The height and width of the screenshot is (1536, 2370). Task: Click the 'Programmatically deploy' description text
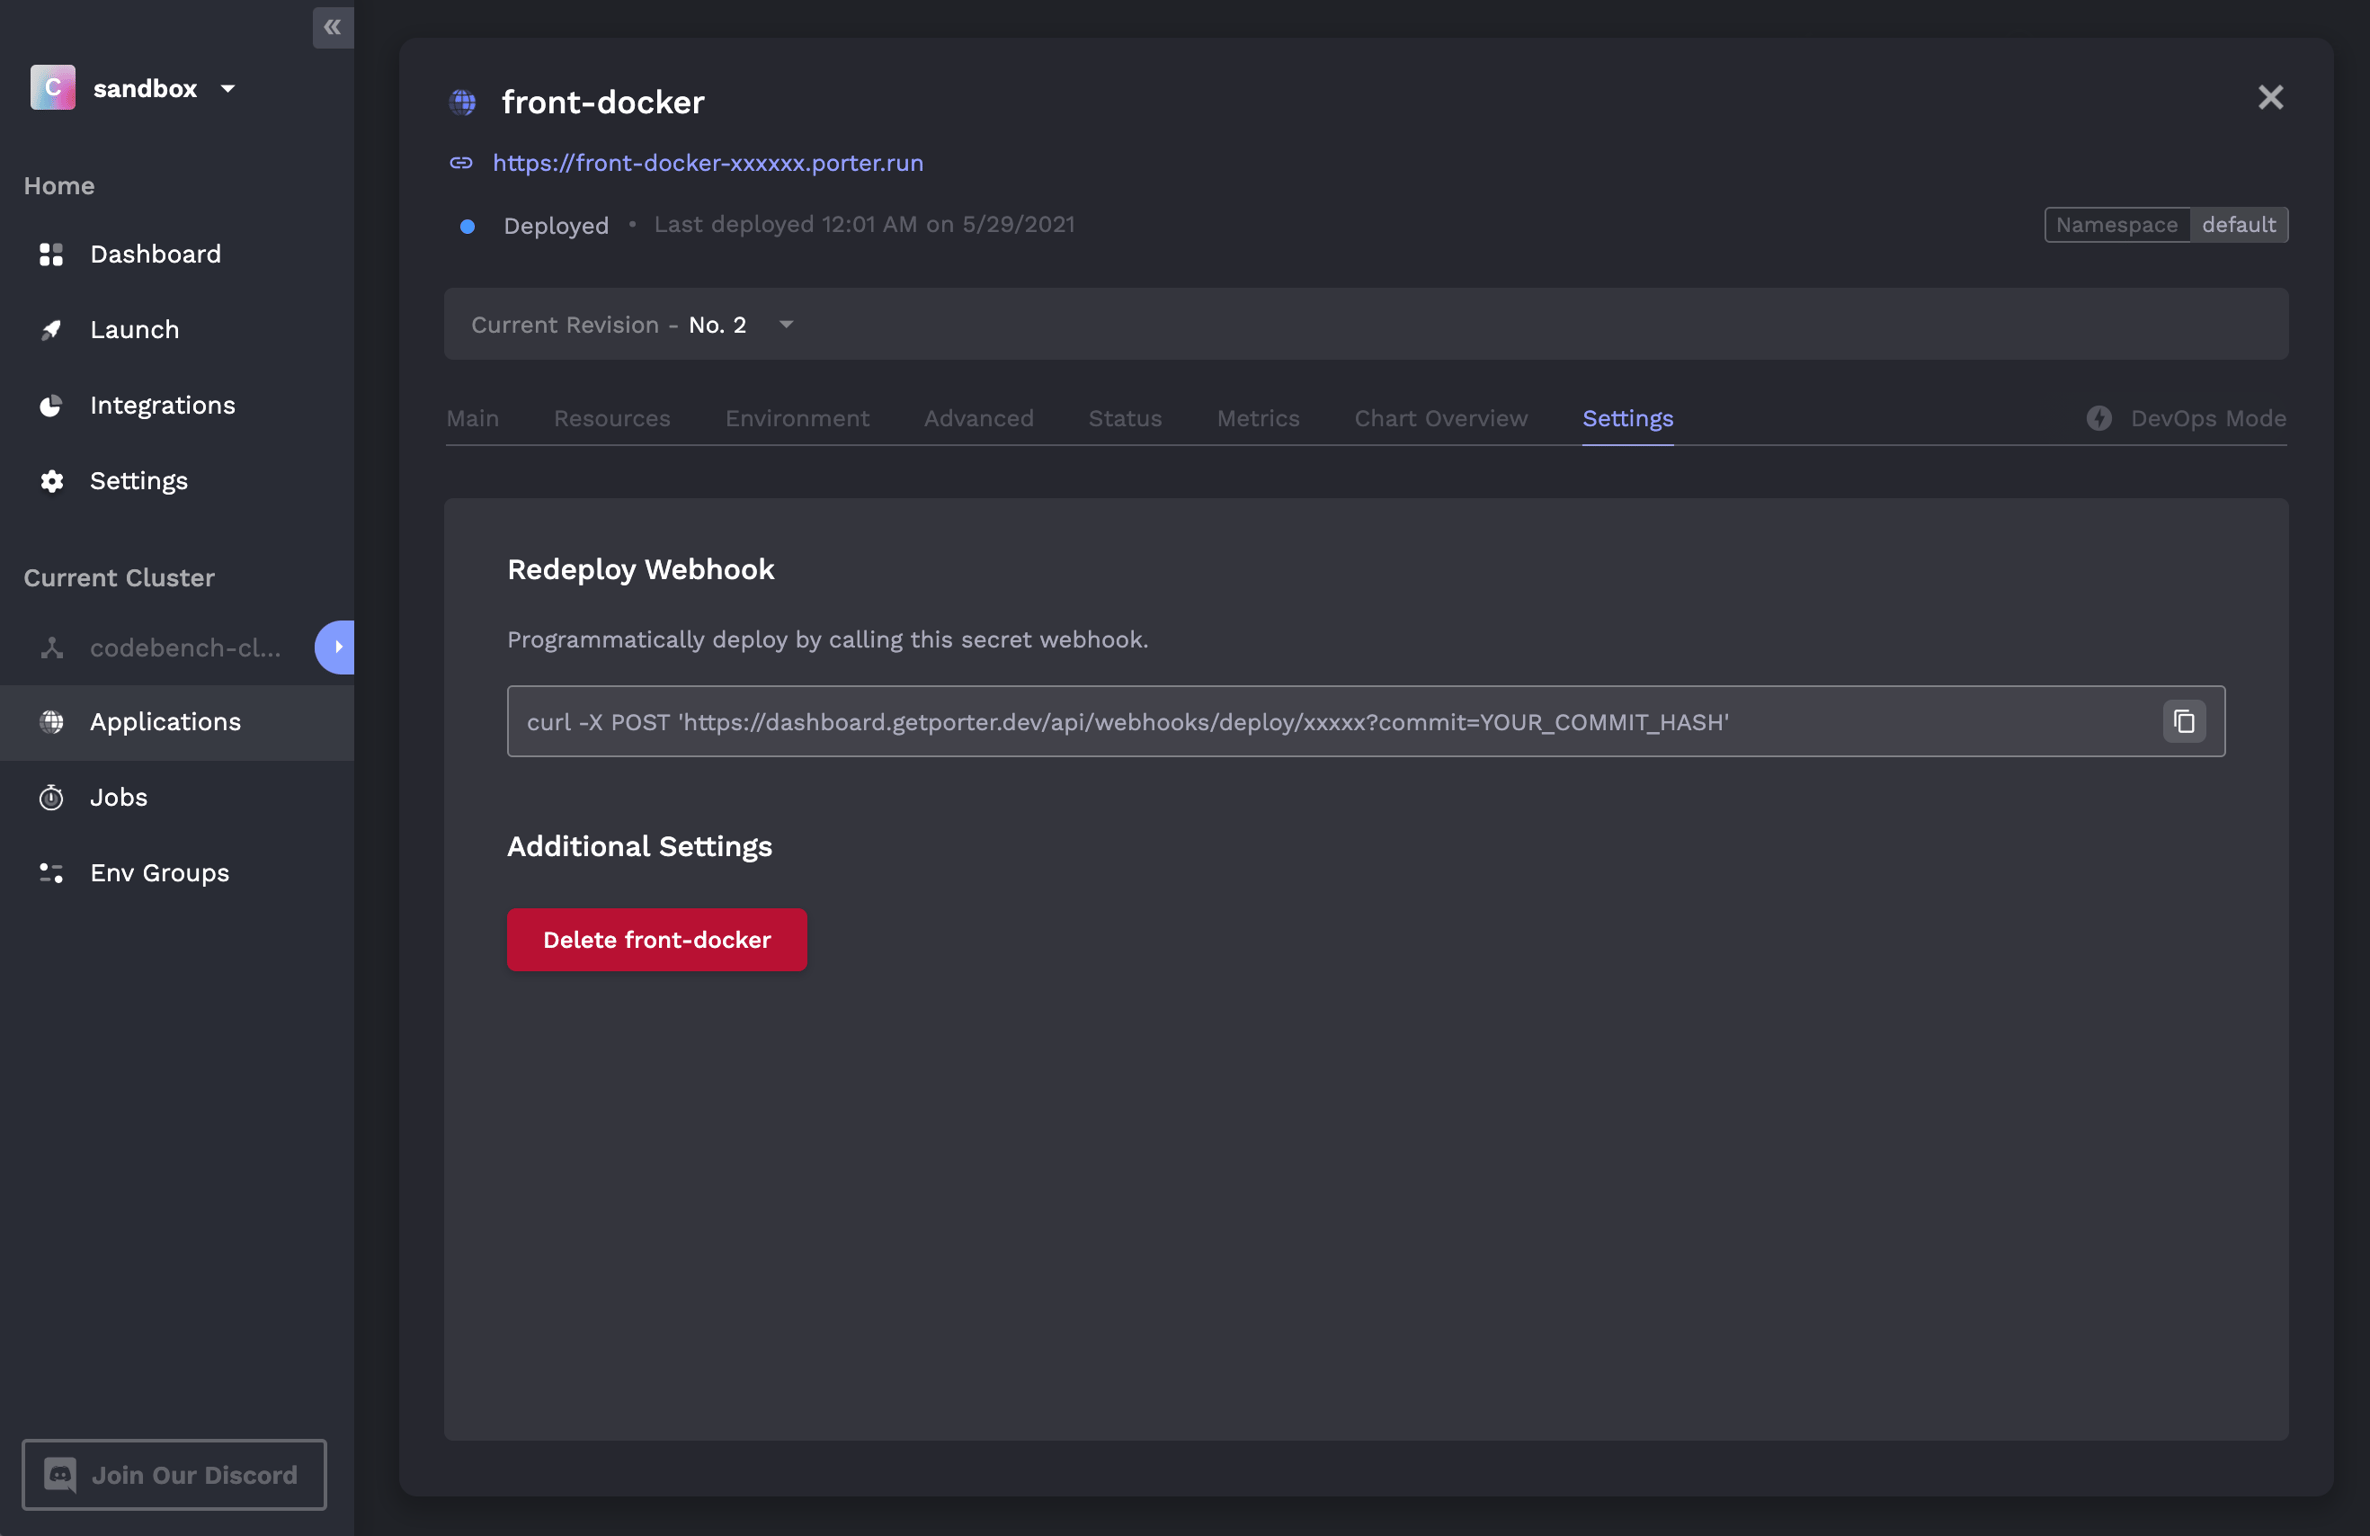tap(828, 640)
